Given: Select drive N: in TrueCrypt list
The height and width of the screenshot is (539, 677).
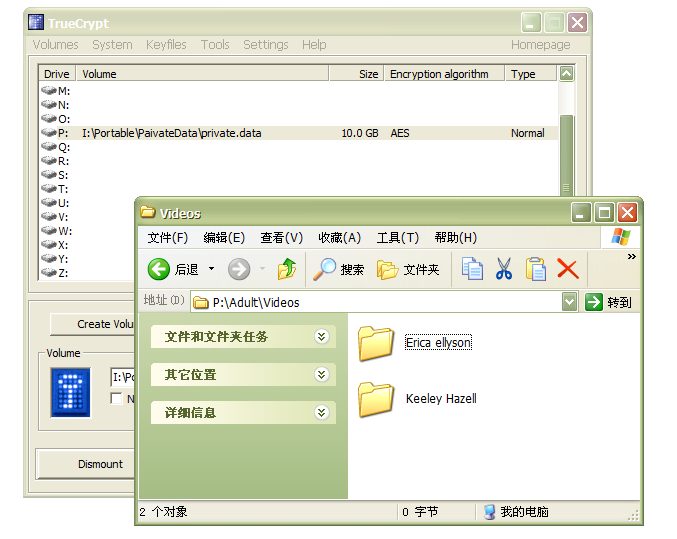Looking at the screenshot, I should point(55,105).
